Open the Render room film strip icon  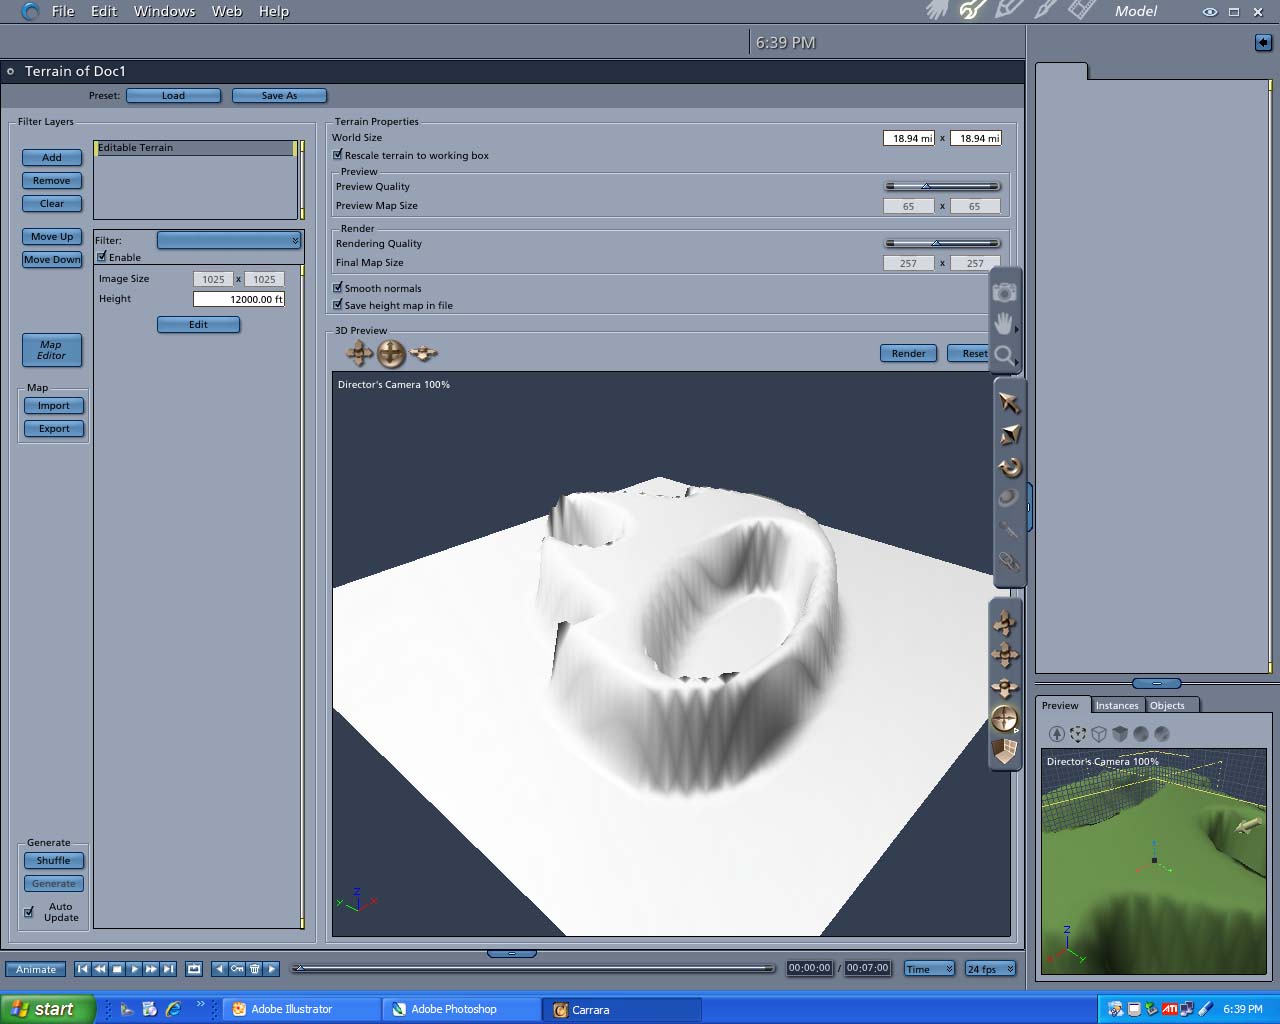1082,11
